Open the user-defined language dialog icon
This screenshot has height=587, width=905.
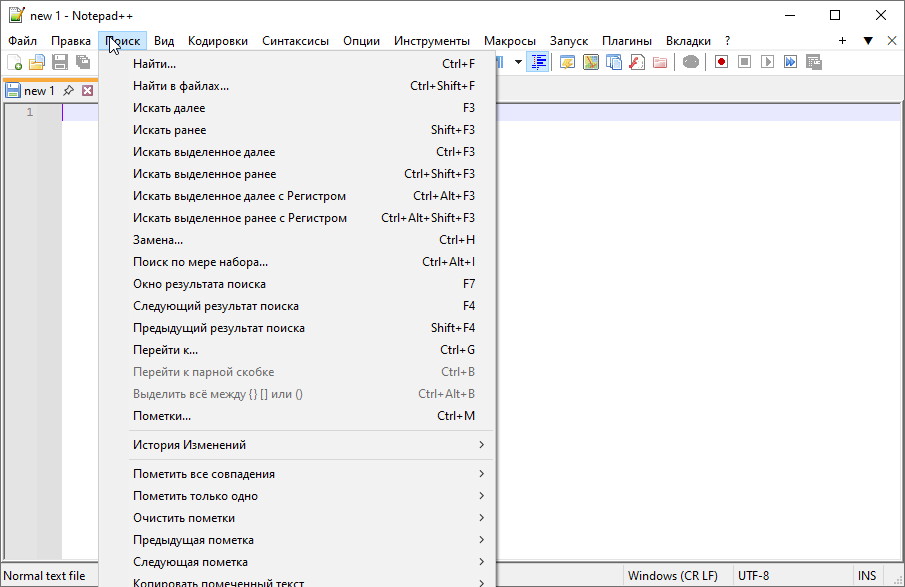point(567,62)
